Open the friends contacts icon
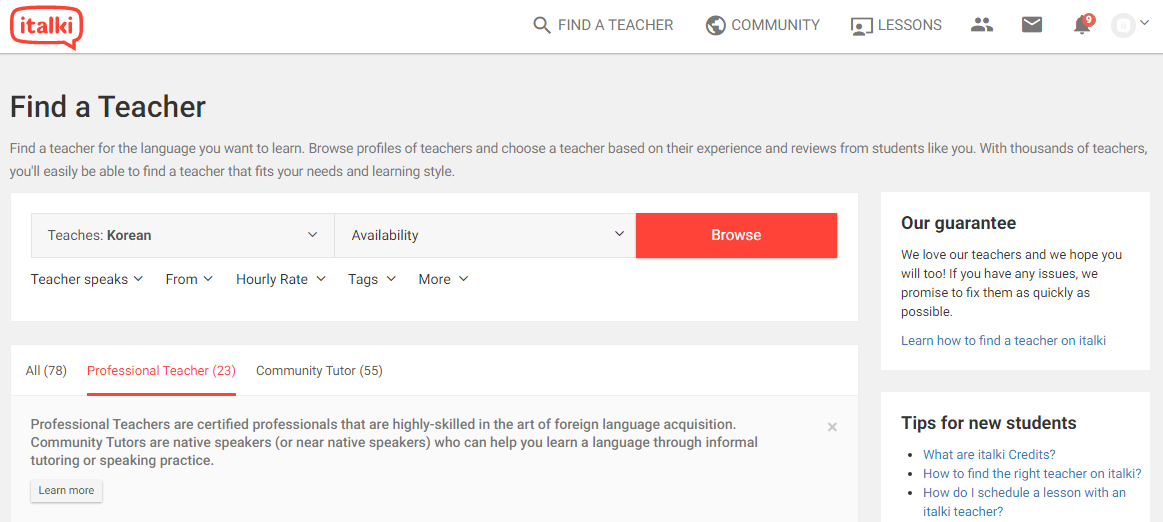This screenshot has height=522, width=1163. coord(981,25)
